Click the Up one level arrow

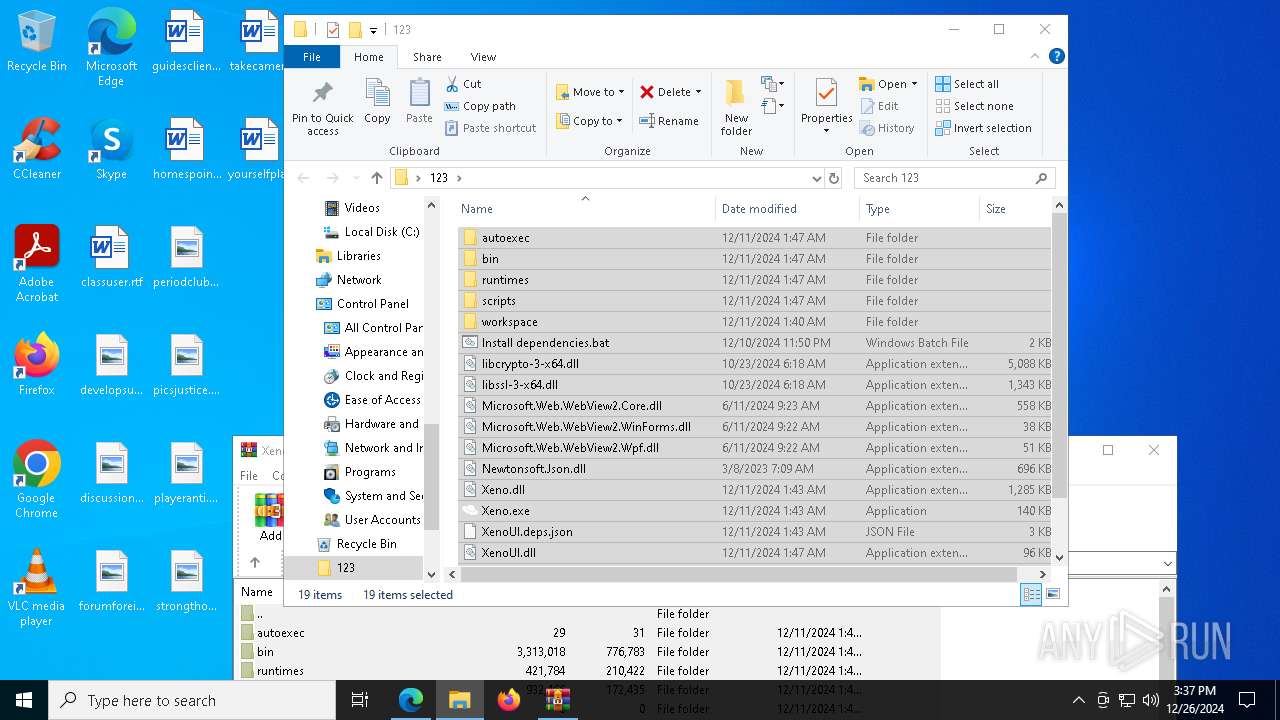[377, 178]
